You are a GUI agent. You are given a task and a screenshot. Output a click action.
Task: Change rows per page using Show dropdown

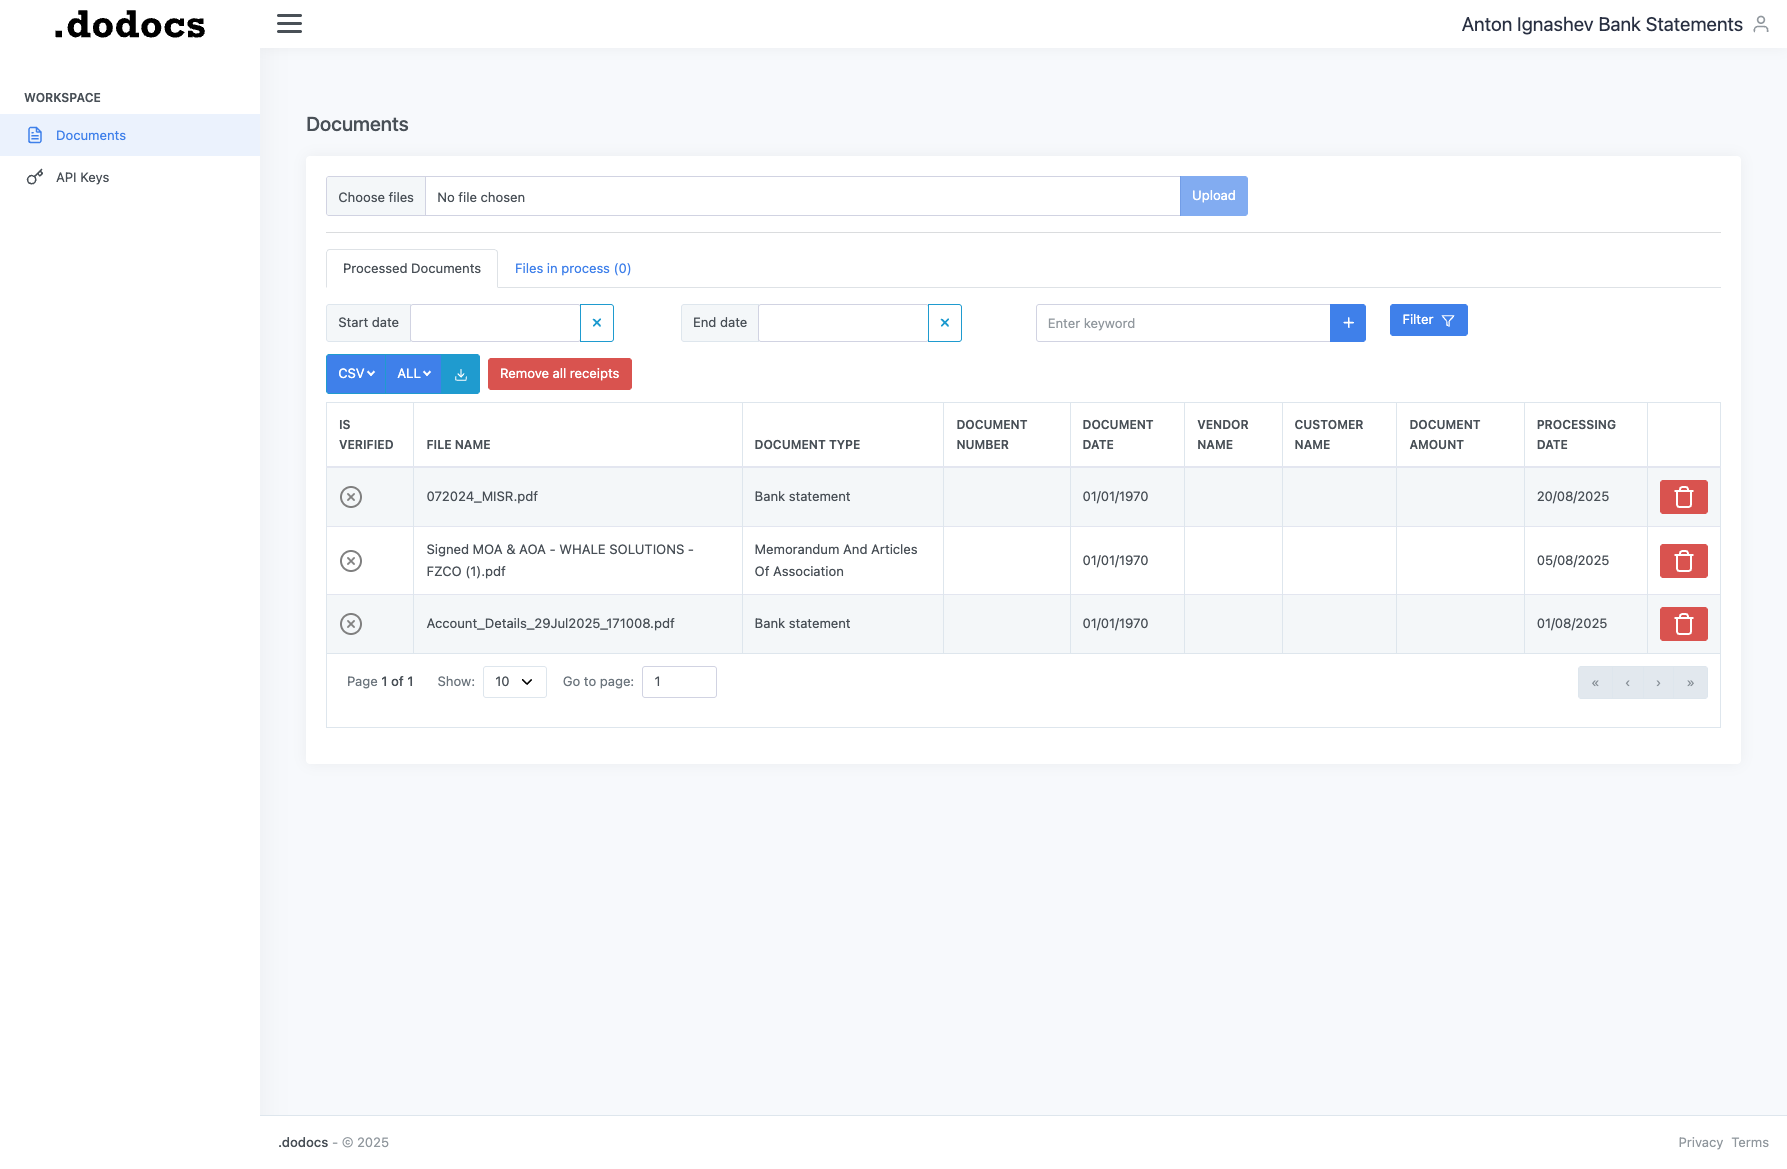click(513, 681)
